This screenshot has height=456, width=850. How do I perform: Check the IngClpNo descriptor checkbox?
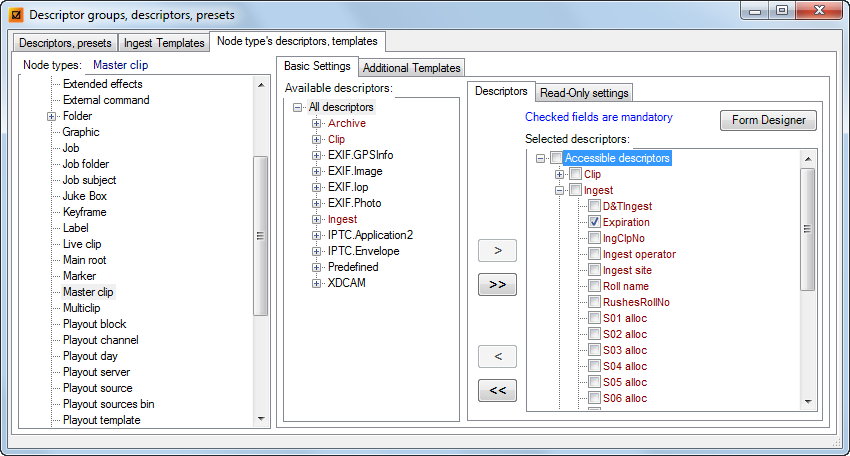pyautogui.click(x=595, y=238)
